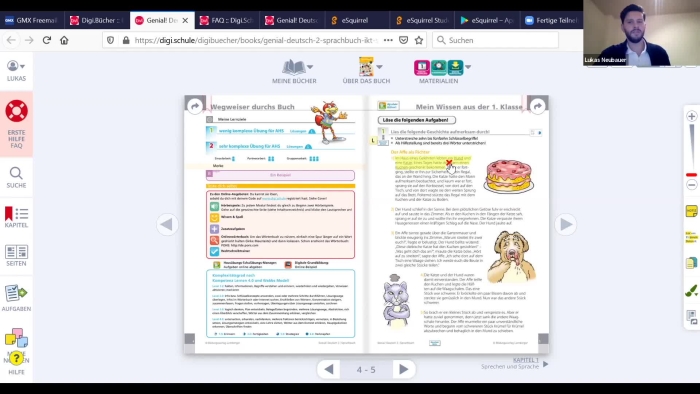Click the browser forward button

(29, 40)
